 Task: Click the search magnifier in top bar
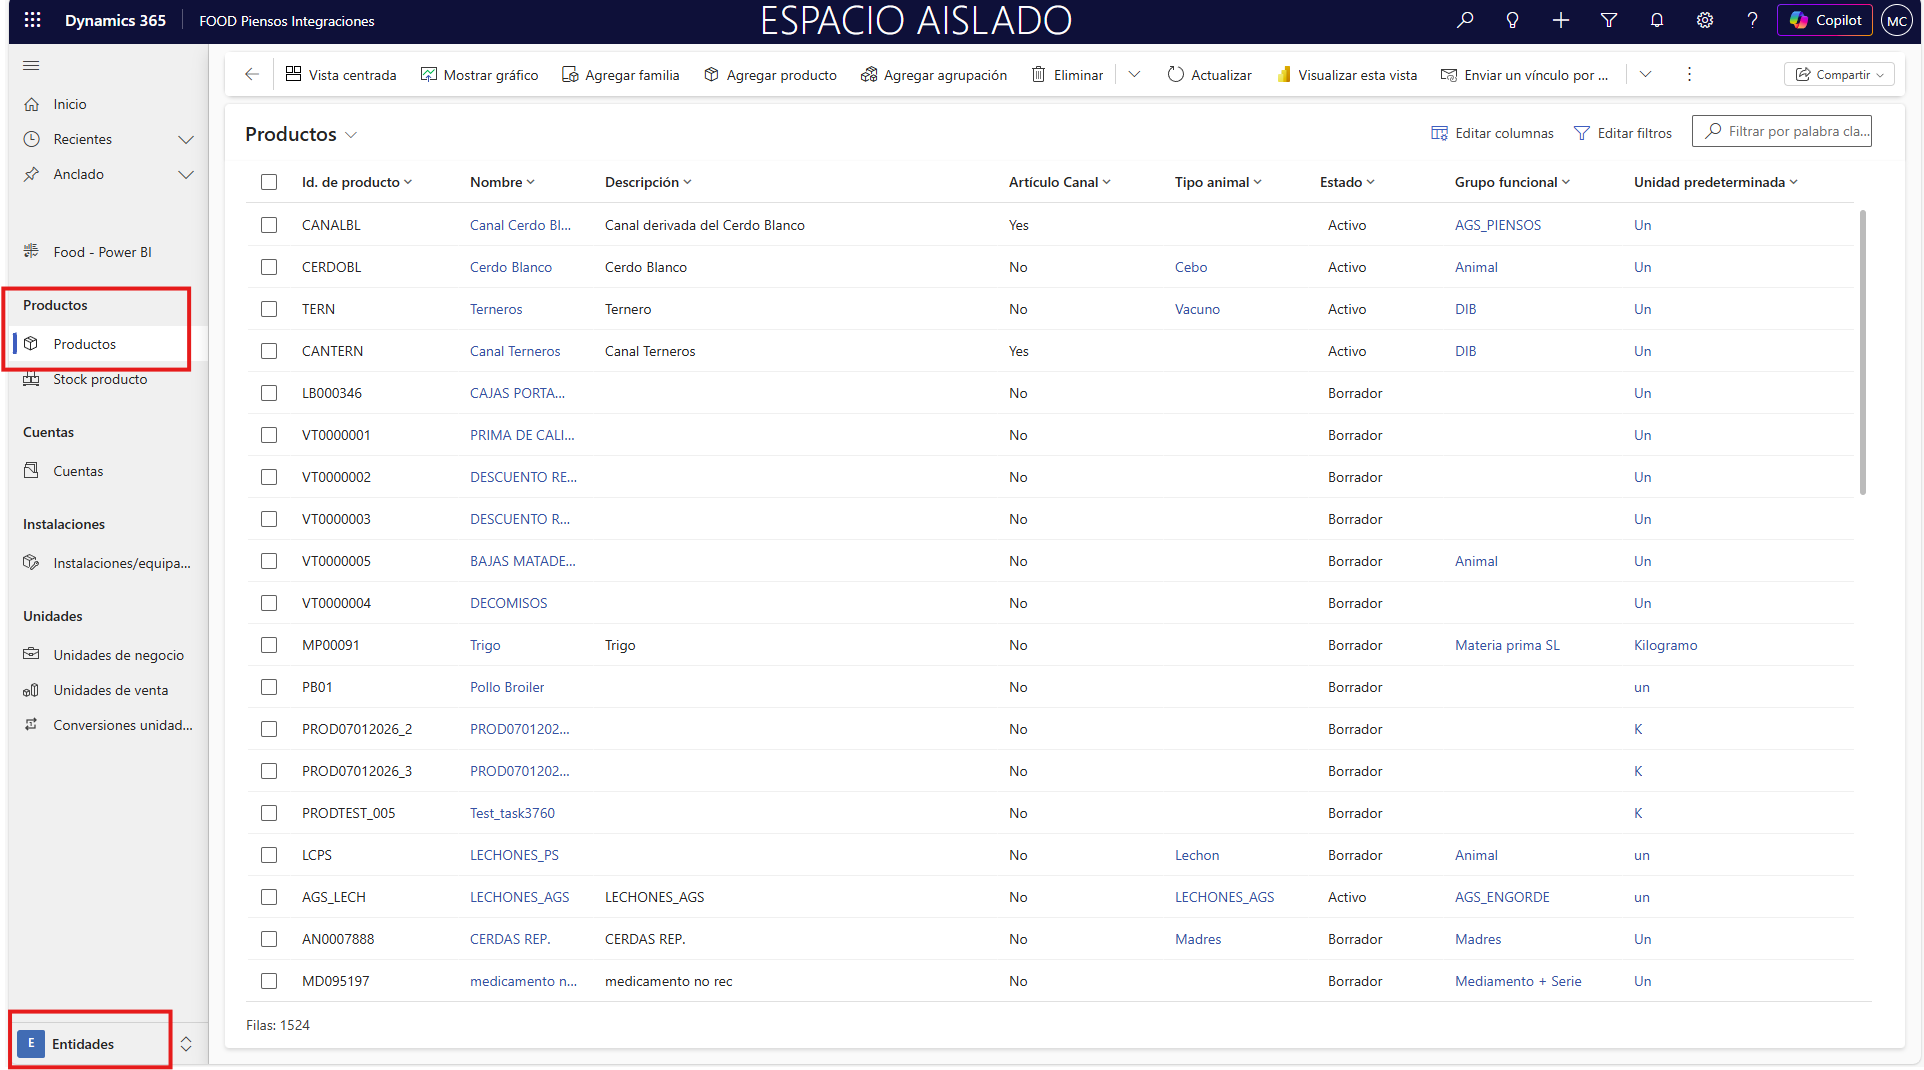[1465, 20]
